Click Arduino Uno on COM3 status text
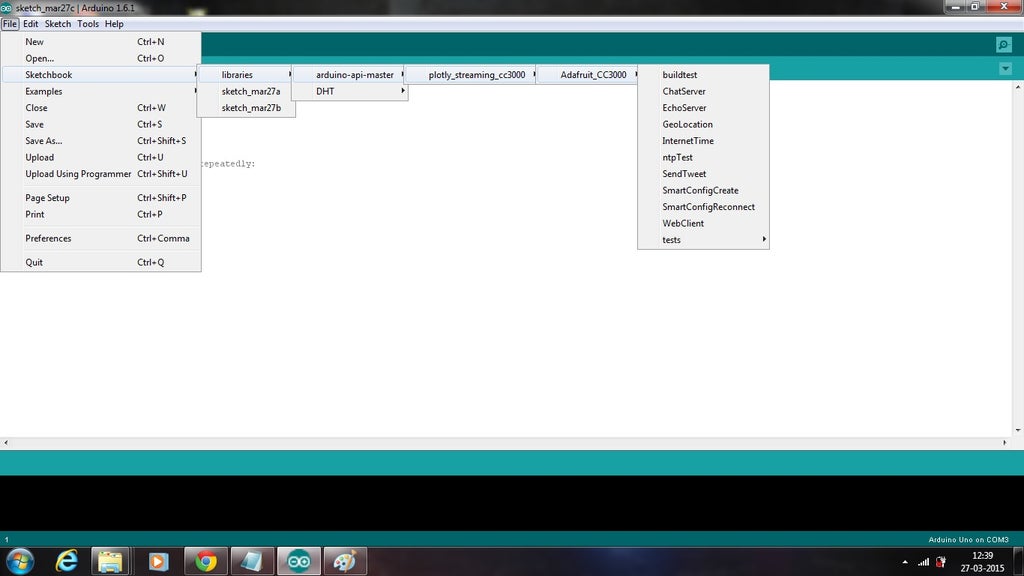This screenshot has height=576, width=1024. [x=968, y=539]
